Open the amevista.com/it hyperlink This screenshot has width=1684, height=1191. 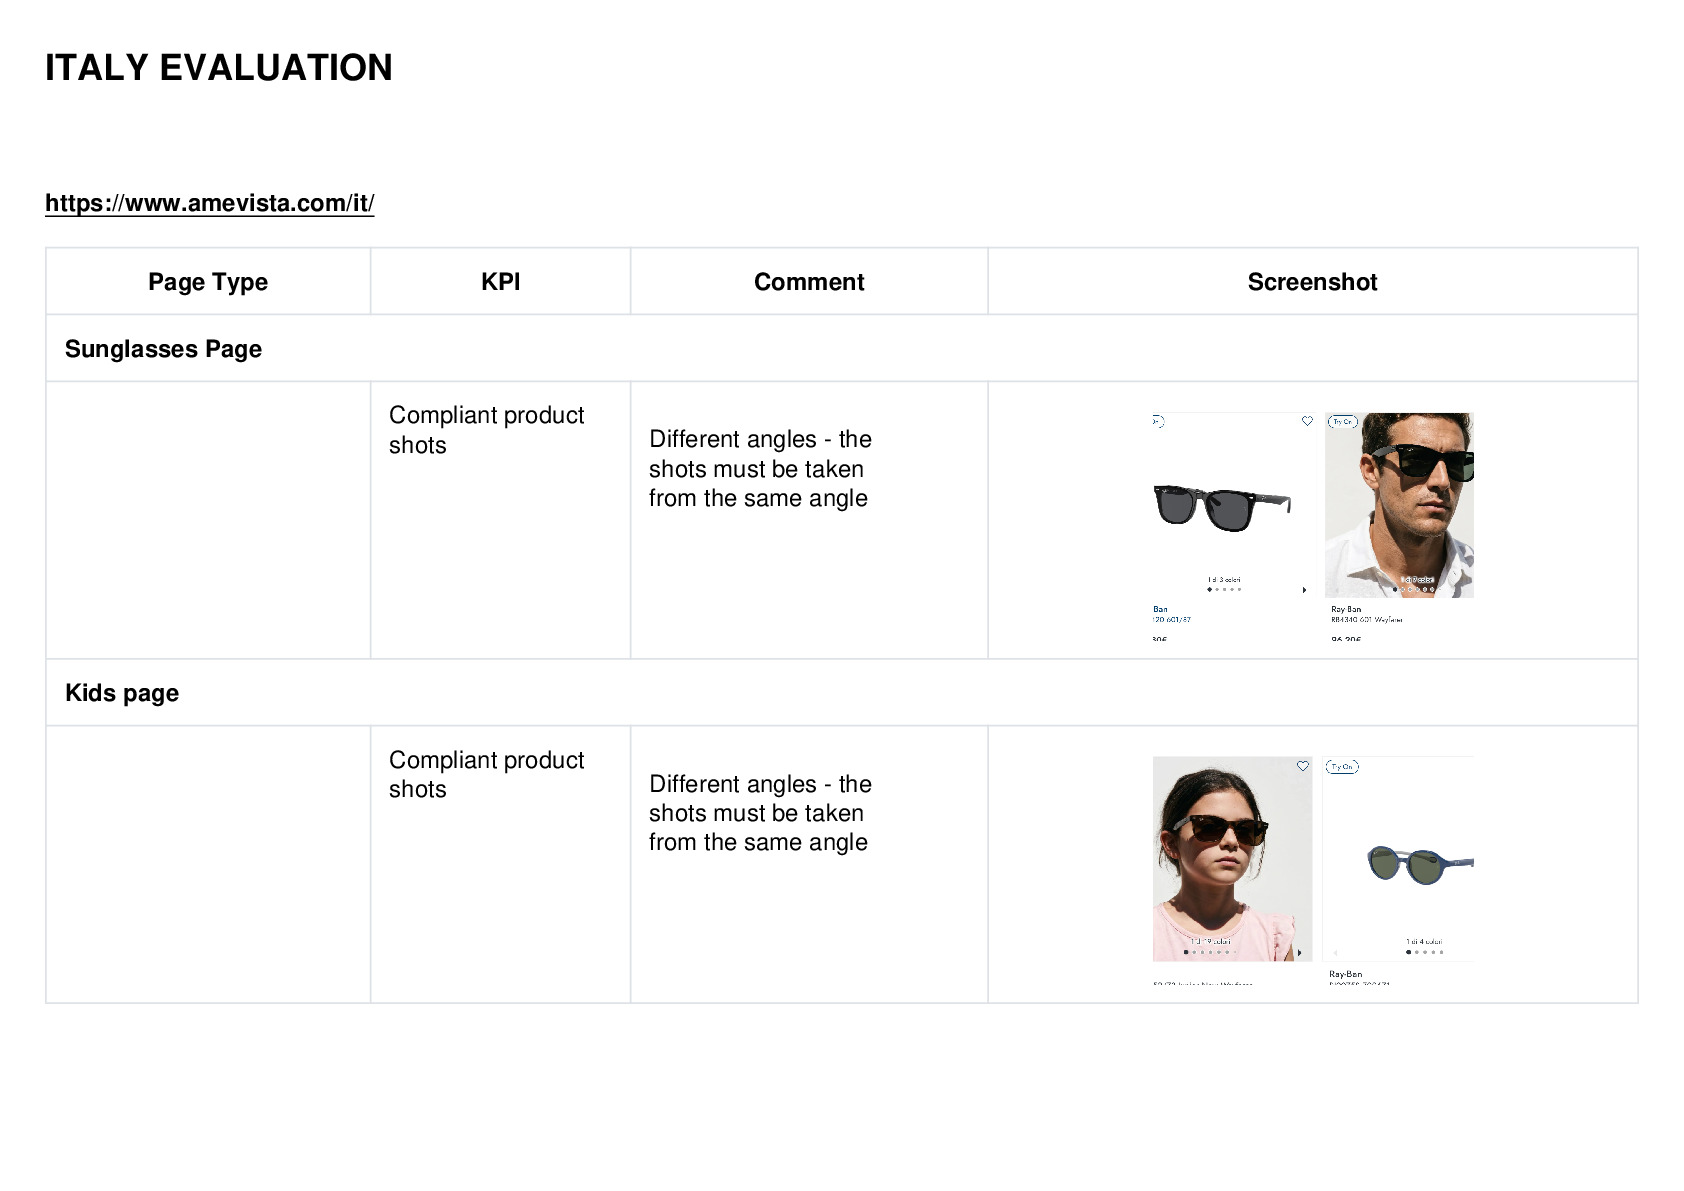pos(210,203)
